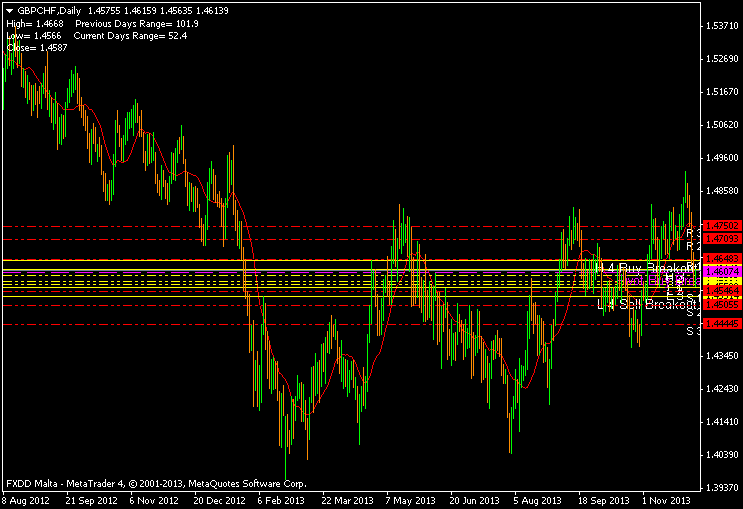743x509 pixels.
Task: Select the red 1.47093 price tag
Action: pos(721,239)
